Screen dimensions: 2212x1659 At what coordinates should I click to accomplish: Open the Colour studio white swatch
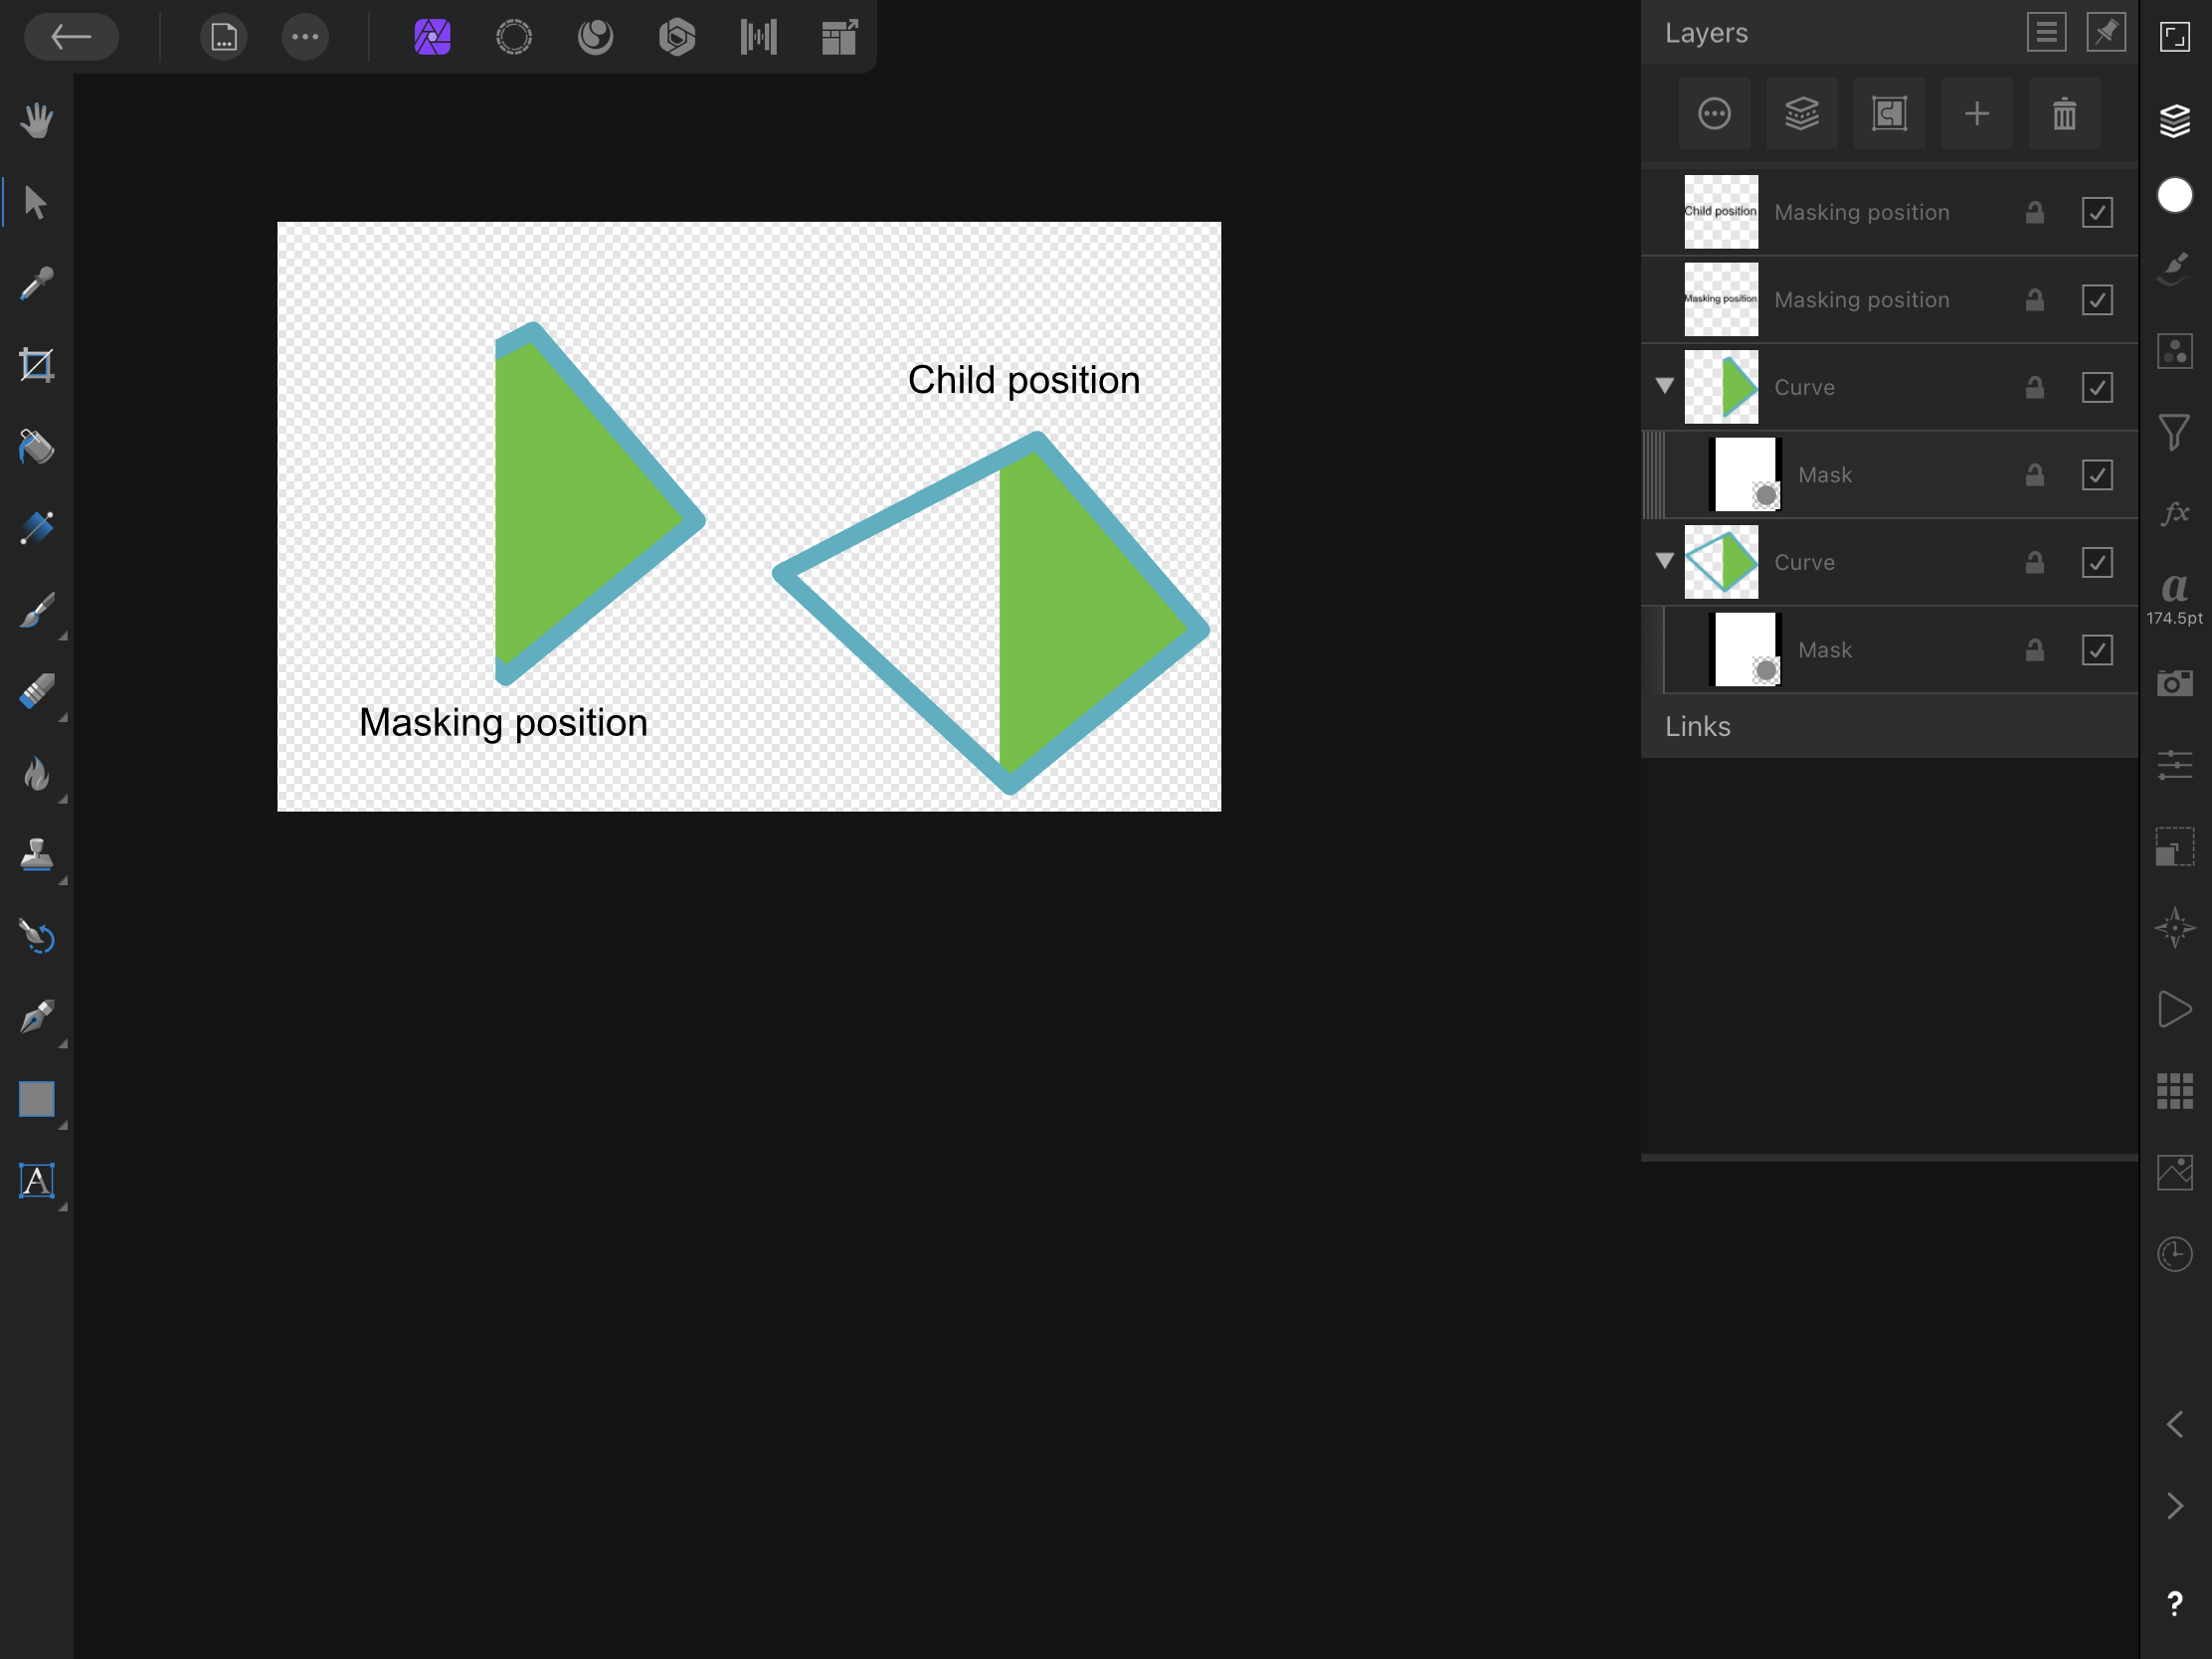[x=2174, y=196]
